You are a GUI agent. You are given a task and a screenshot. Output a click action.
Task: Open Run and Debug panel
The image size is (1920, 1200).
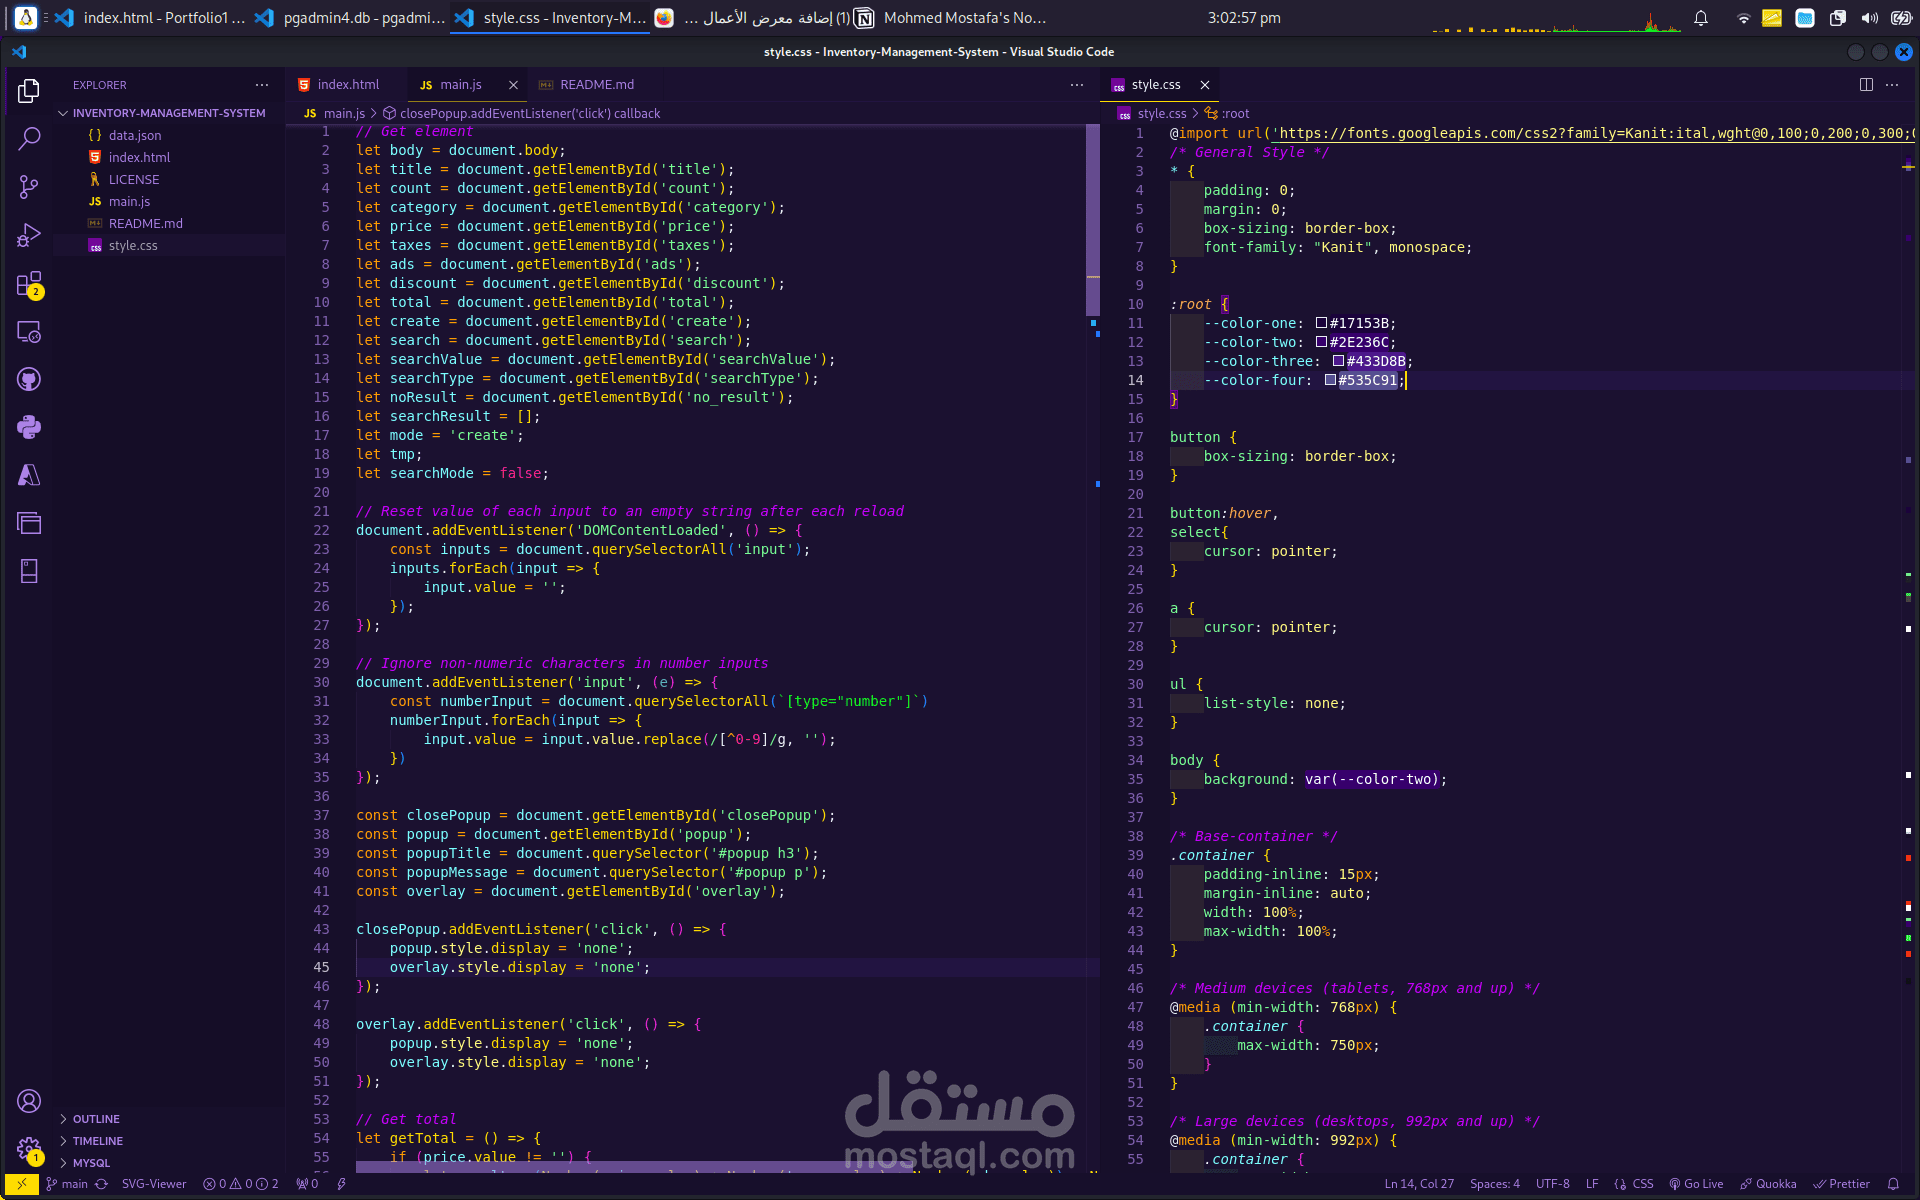coord(29,236)
